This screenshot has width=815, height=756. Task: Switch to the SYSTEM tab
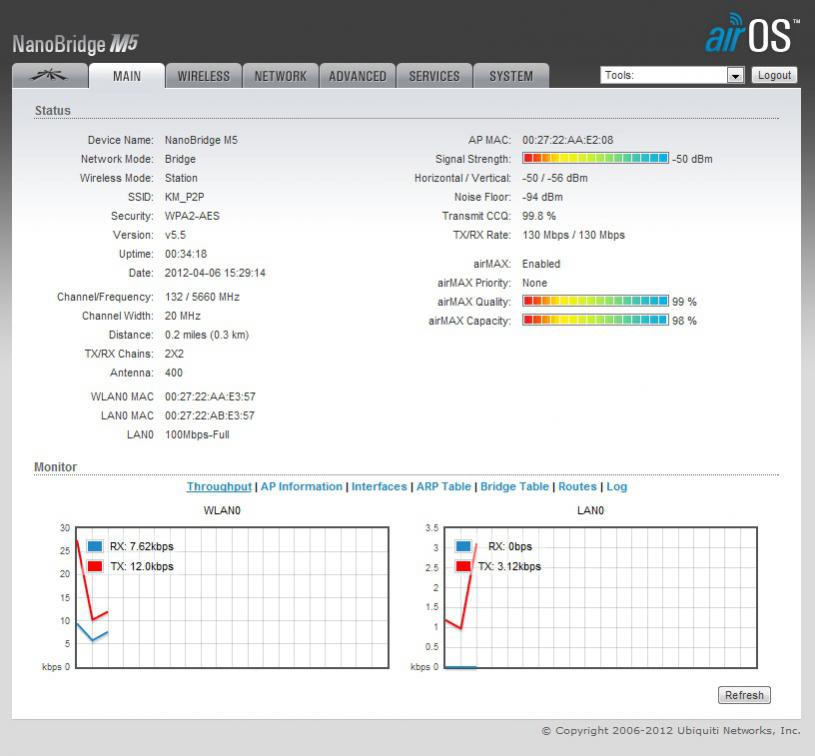coord(511,76)
